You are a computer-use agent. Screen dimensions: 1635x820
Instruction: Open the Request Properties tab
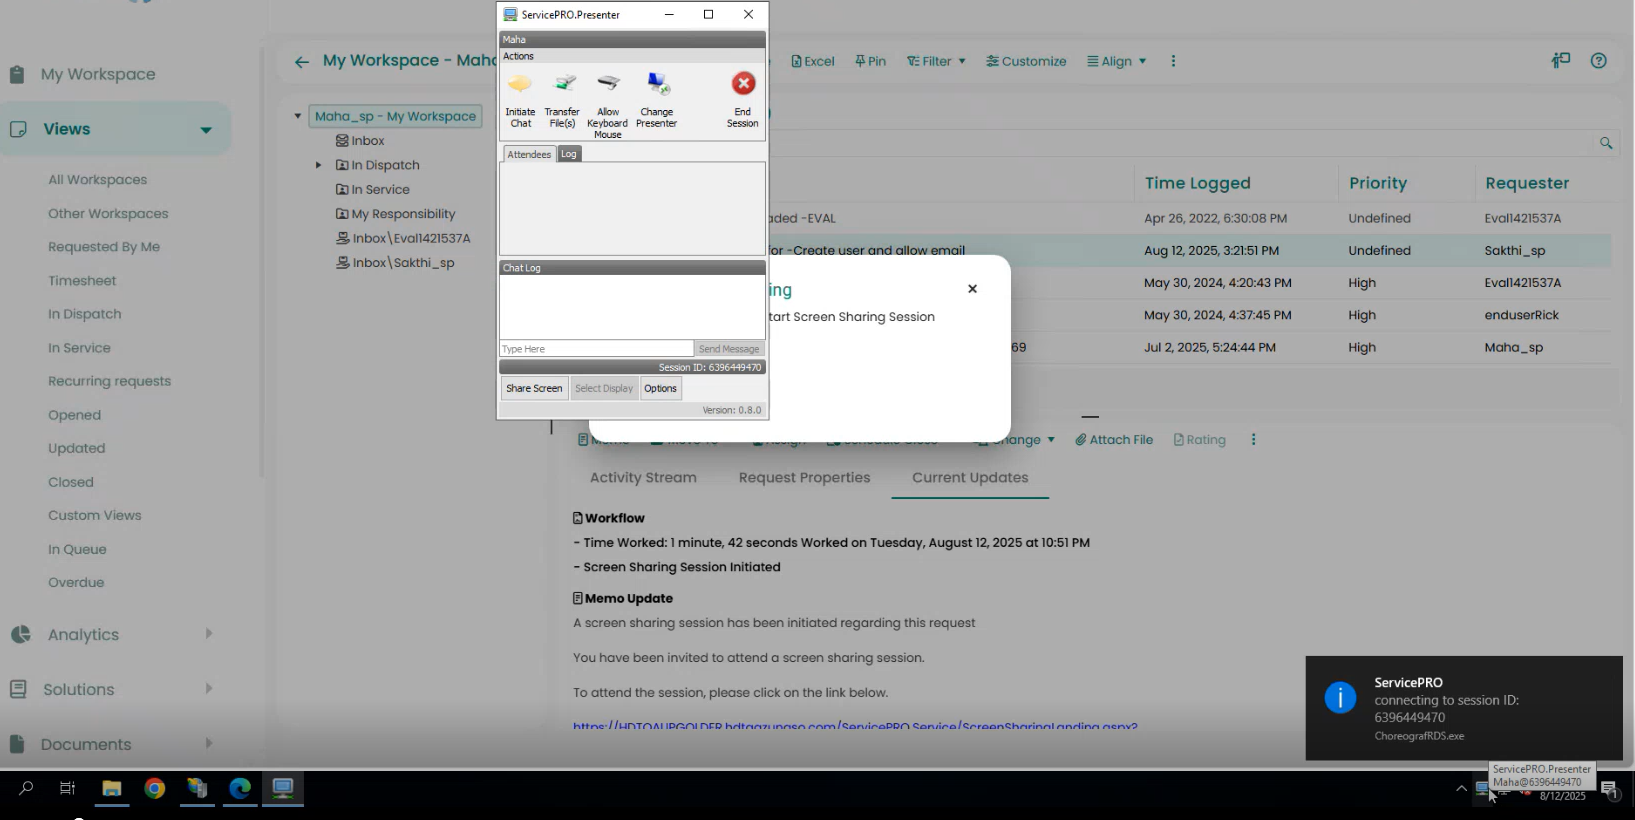(x=804, y=478)
